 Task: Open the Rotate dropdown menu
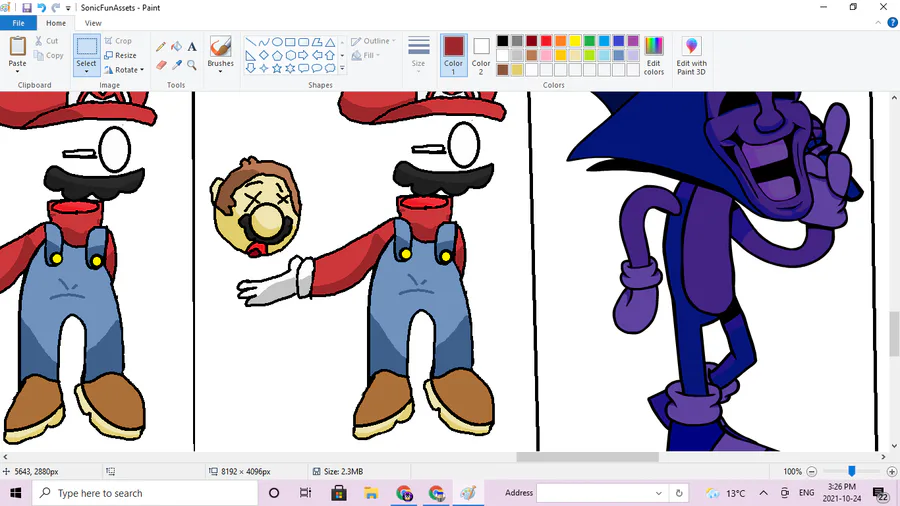coord(125,70)
